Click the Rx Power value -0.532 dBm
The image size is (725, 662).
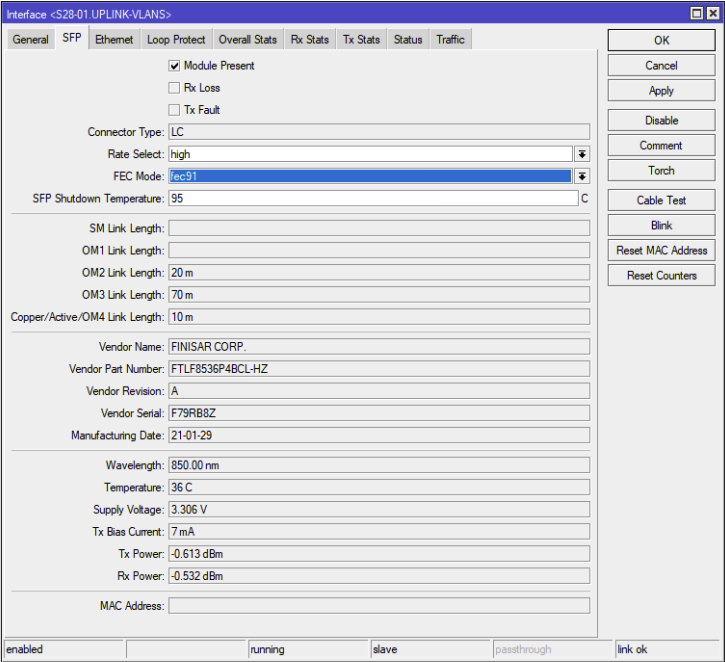pyautogui.click(x=379, y=576)
